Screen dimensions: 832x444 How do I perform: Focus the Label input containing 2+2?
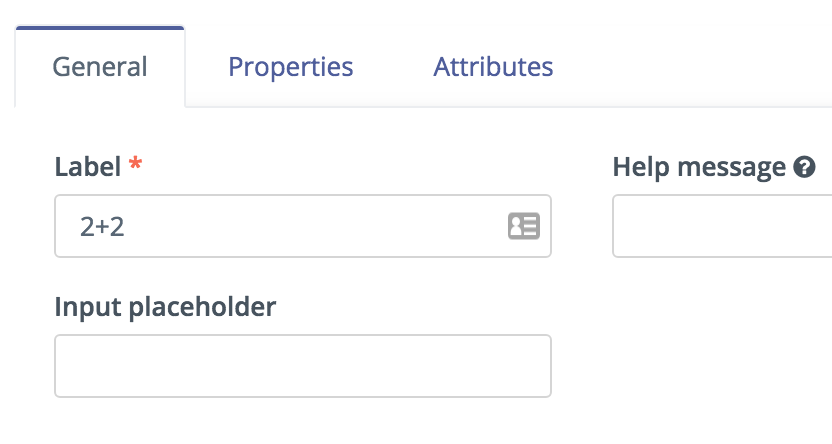coord(303,226)
